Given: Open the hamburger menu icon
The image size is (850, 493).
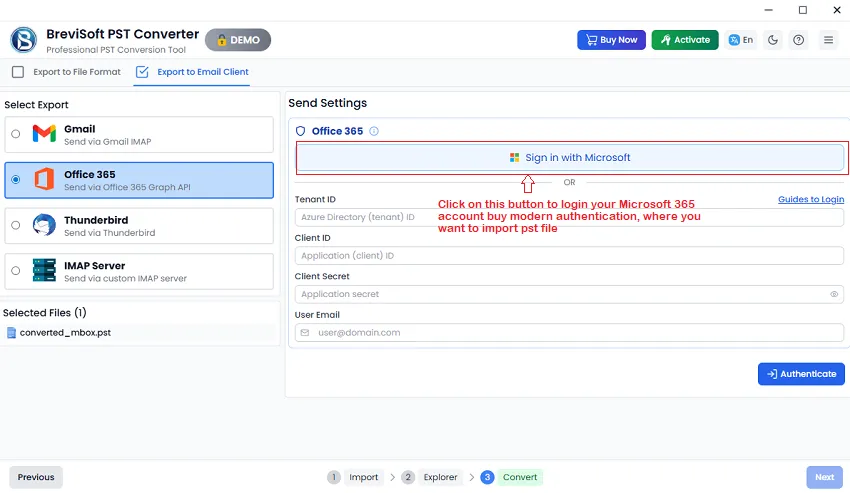Looking at the screenshot, I should 828,40.
